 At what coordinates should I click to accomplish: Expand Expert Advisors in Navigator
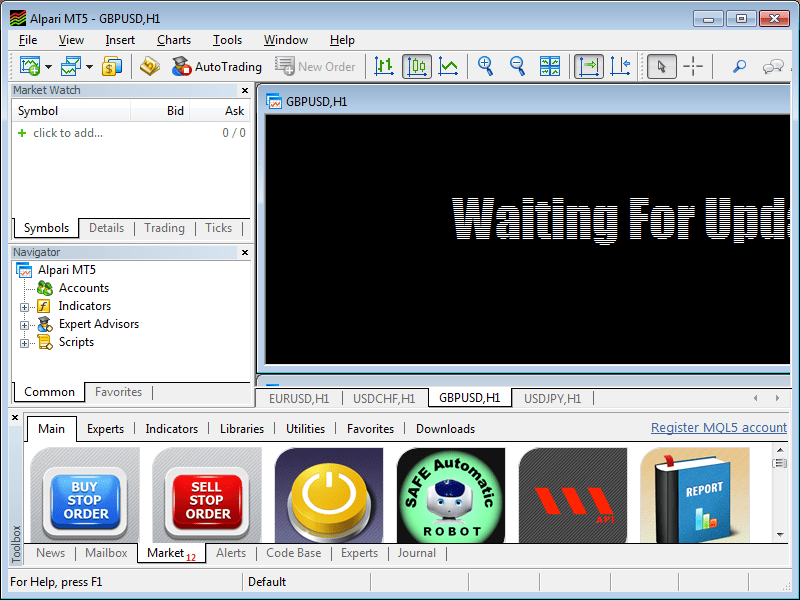tap(25, 325)
